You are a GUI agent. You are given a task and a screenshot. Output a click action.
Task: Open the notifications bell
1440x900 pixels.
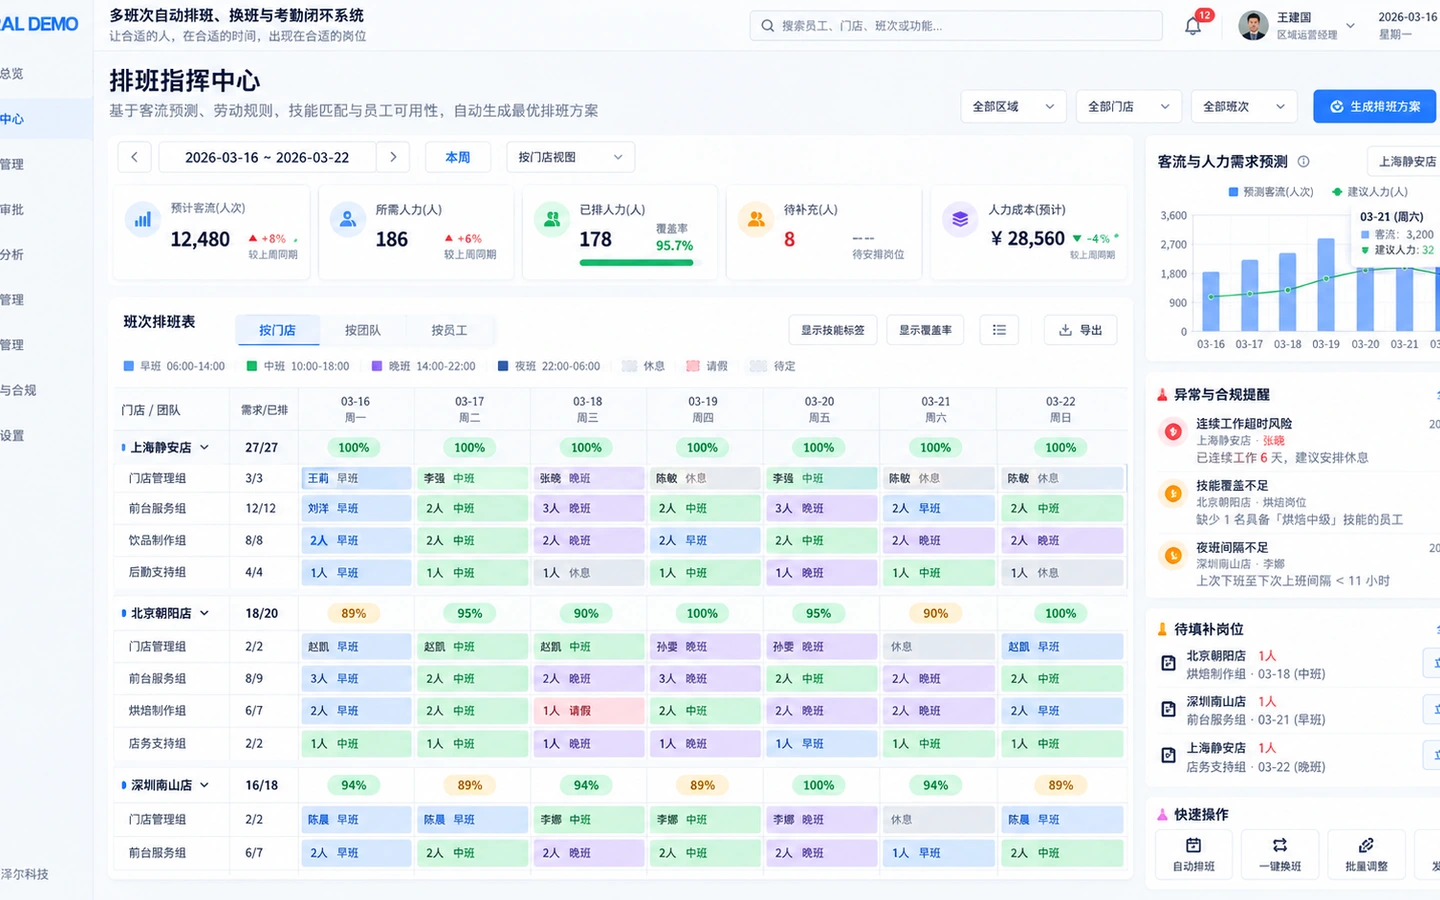pyautogui.click(x=1192, y=26)
